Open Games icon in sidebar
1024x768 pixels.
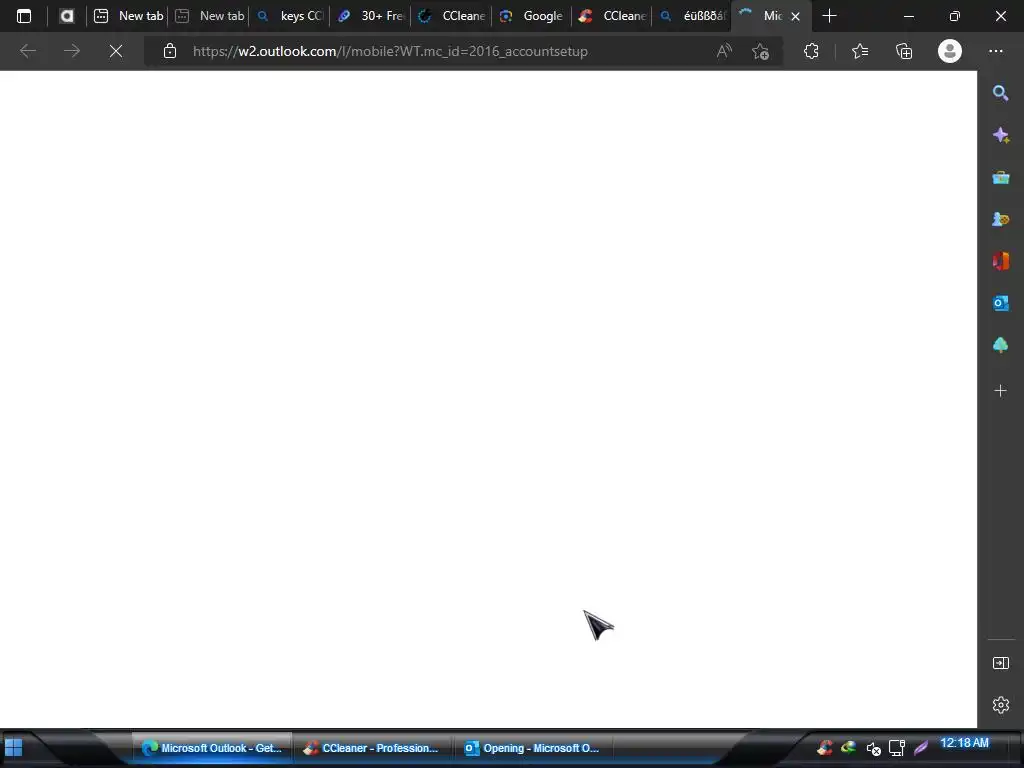click(1000, 219)
